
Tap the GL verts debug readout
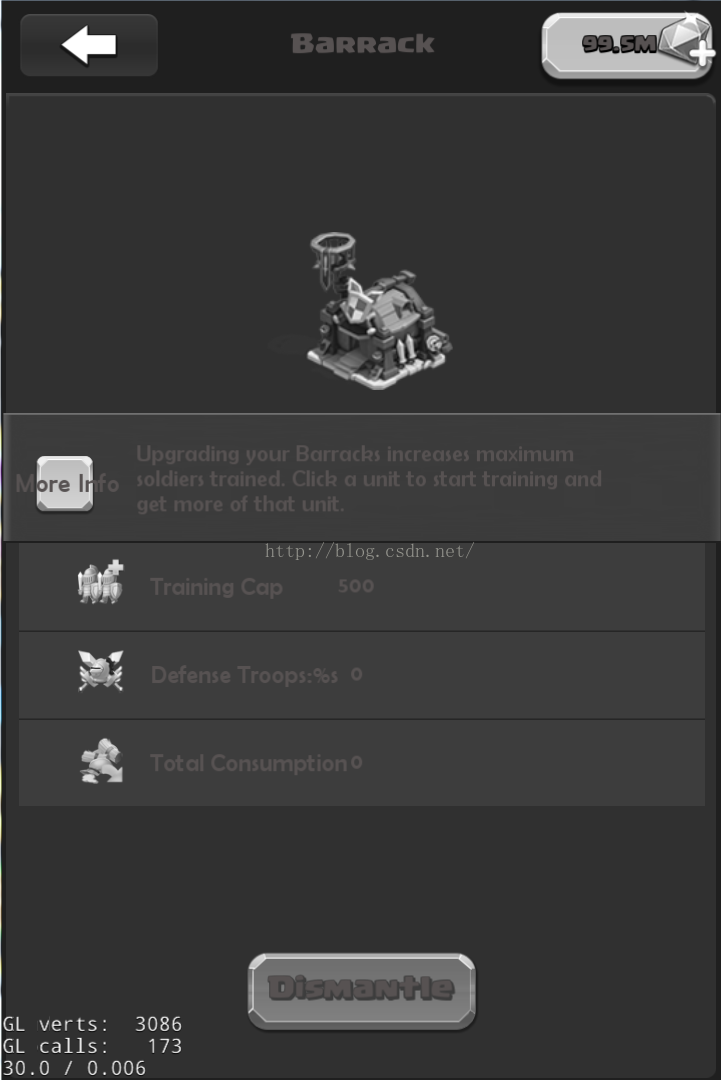92,1024
